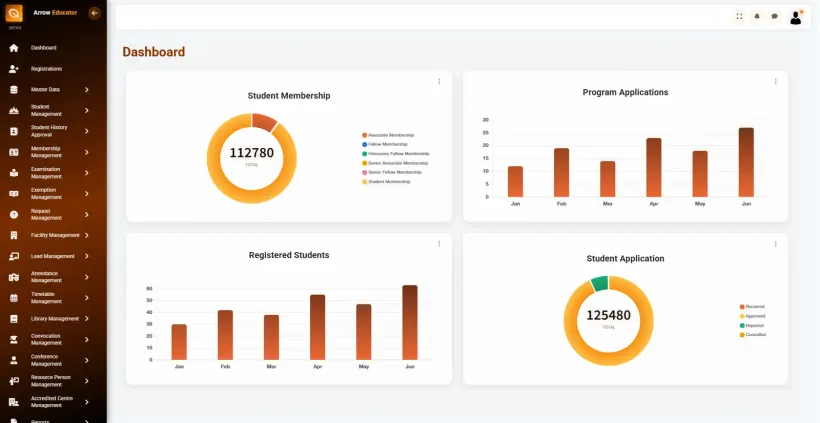This screenshot has width=820, height=423.
Task: Expand Lead Management submenu chevron
Action: pos(87,256)
